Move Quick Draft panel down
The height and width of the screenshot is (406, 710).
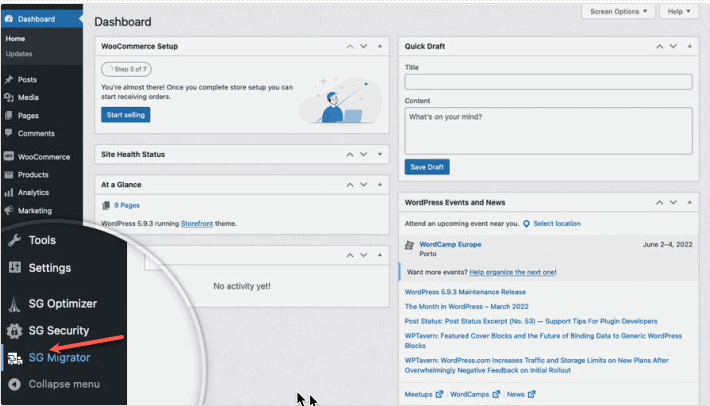(673, 46)
